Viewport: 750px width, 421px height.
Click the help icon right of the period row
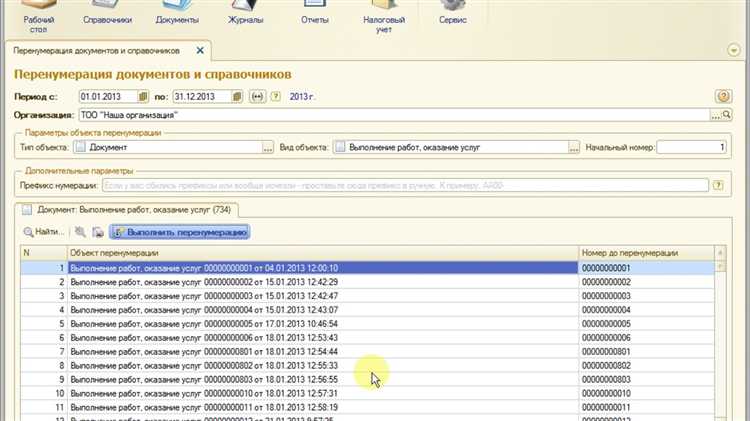tap(723, 96)
